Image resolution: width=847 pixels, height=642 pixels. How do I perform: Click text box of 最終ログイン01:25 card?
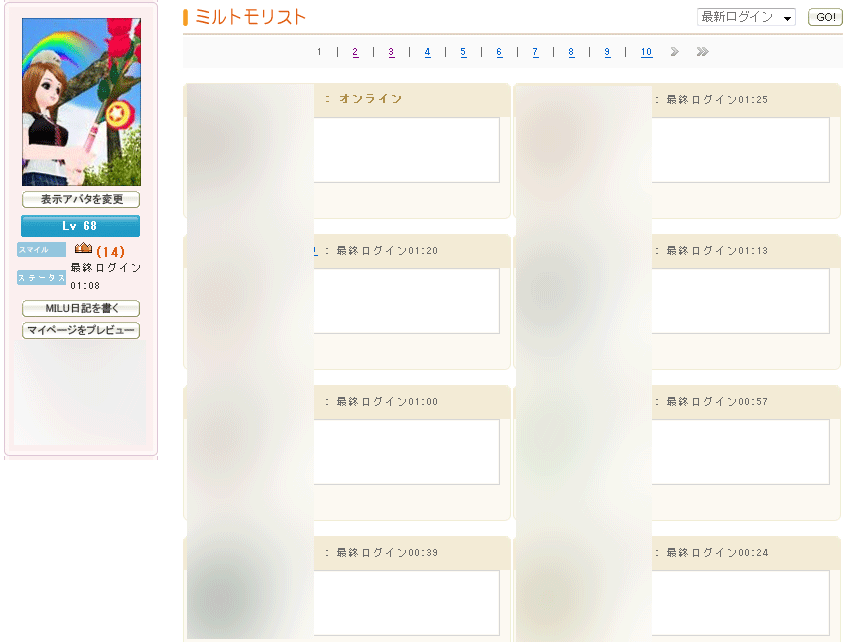pyautogui.click(x=740, y=150)
